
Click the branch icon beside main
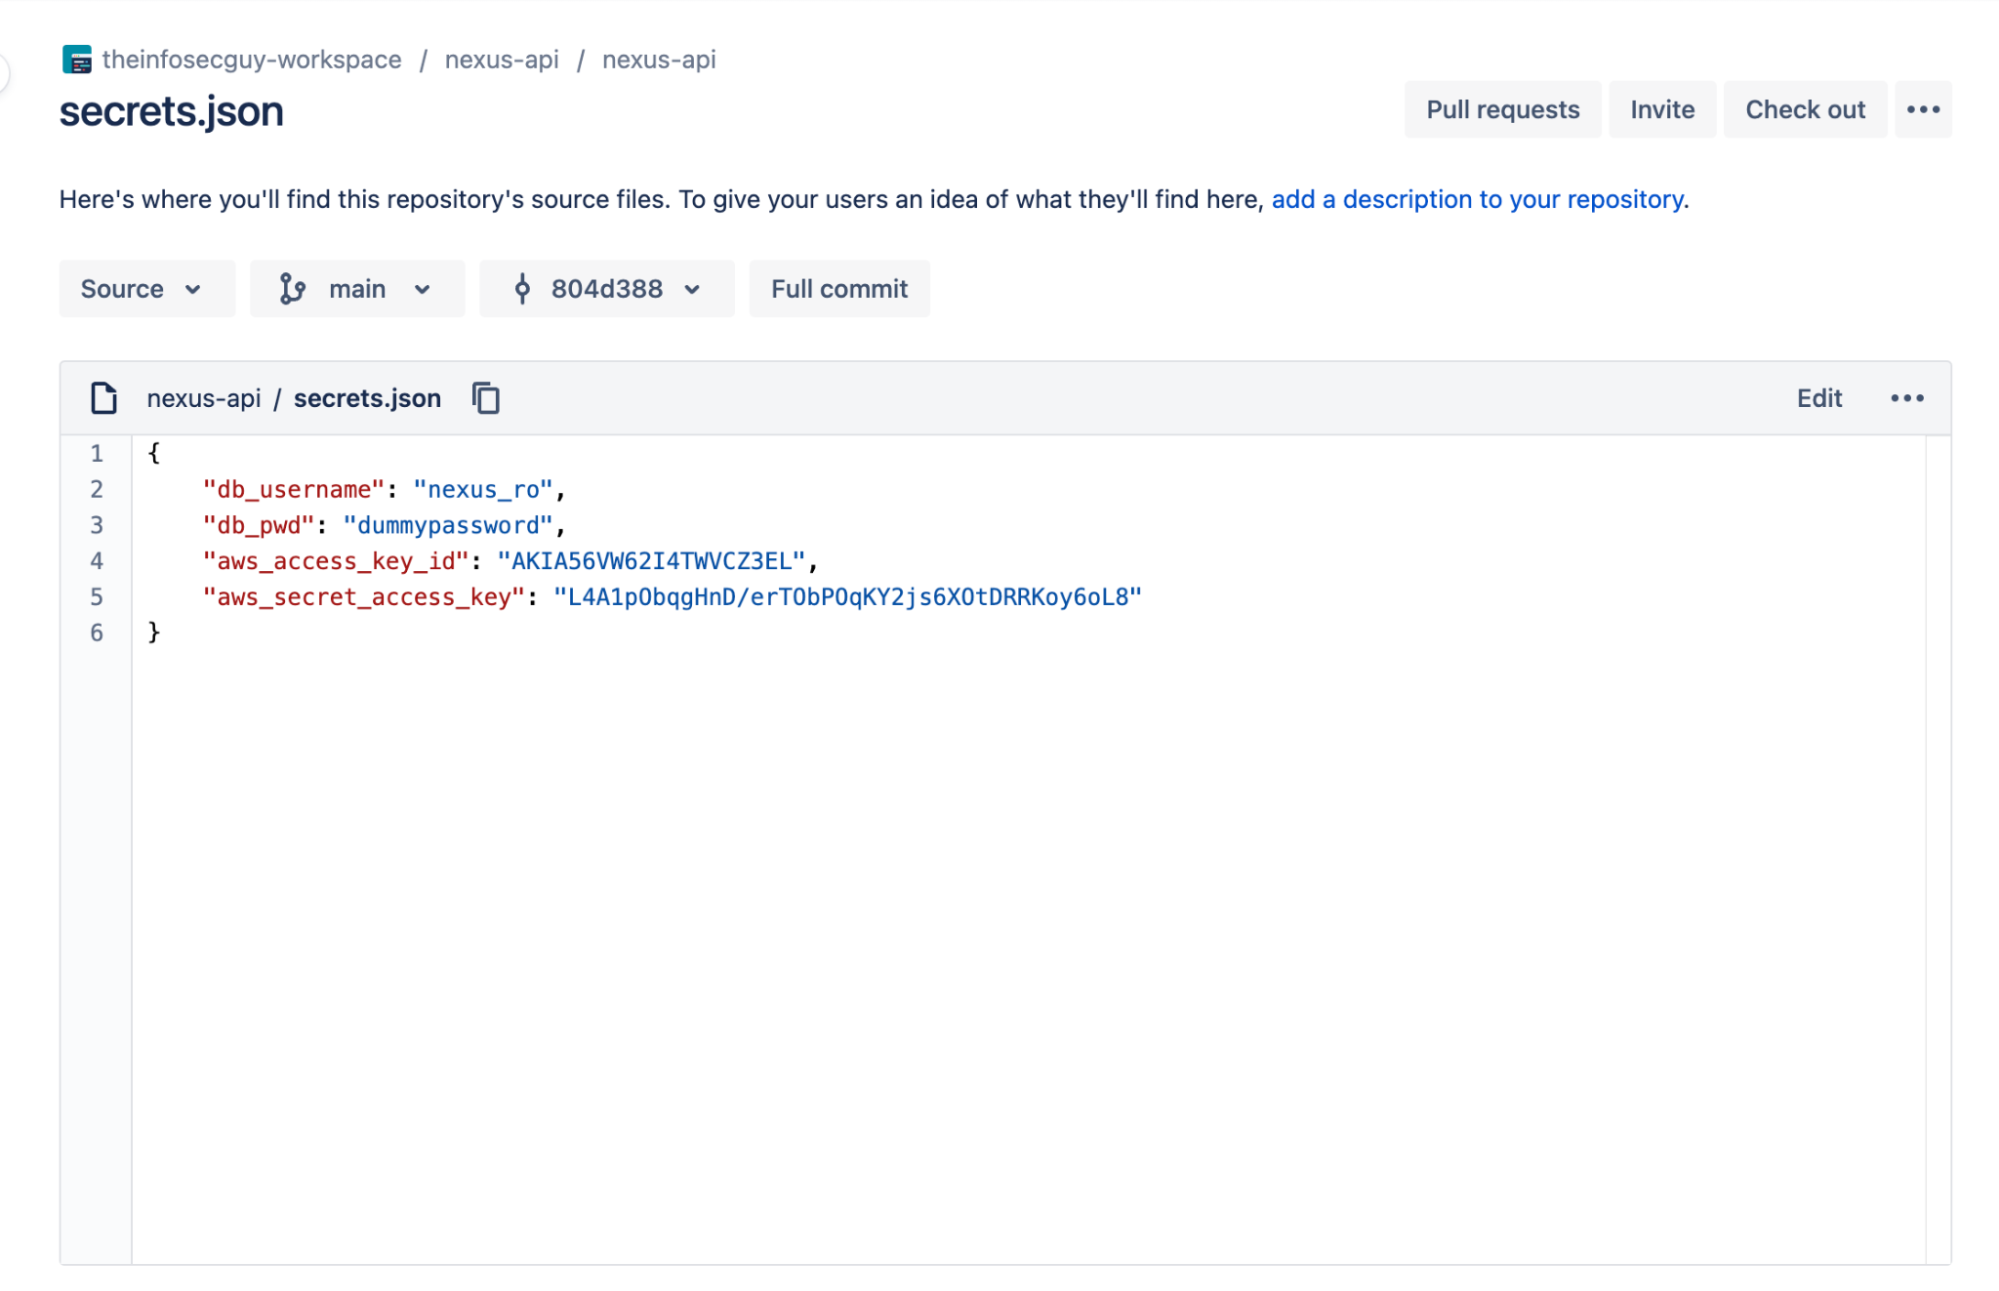click(292, 289)
